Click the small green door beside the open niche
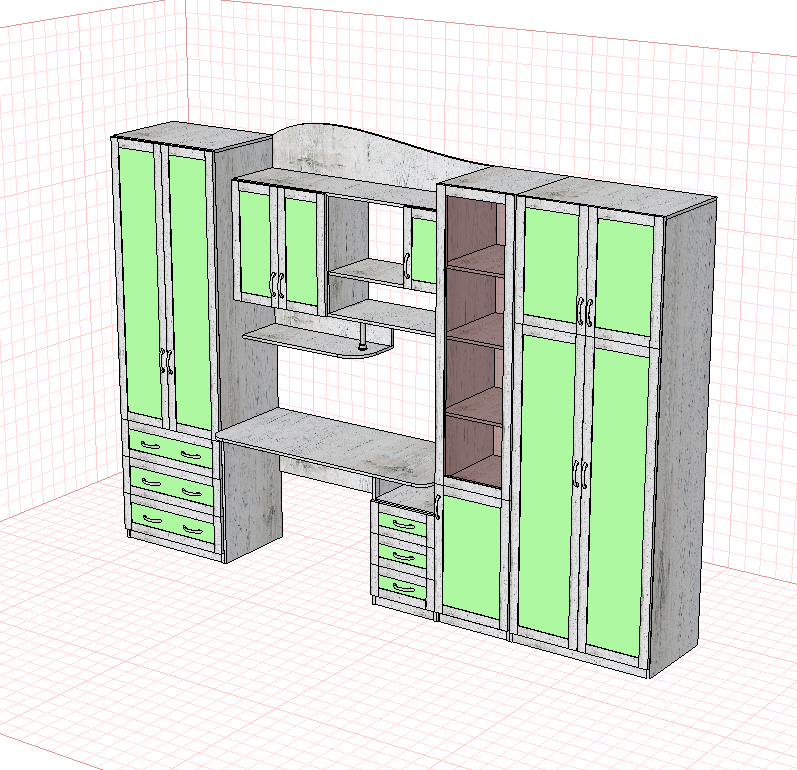 pyautogui.click(x=422, y=252)
